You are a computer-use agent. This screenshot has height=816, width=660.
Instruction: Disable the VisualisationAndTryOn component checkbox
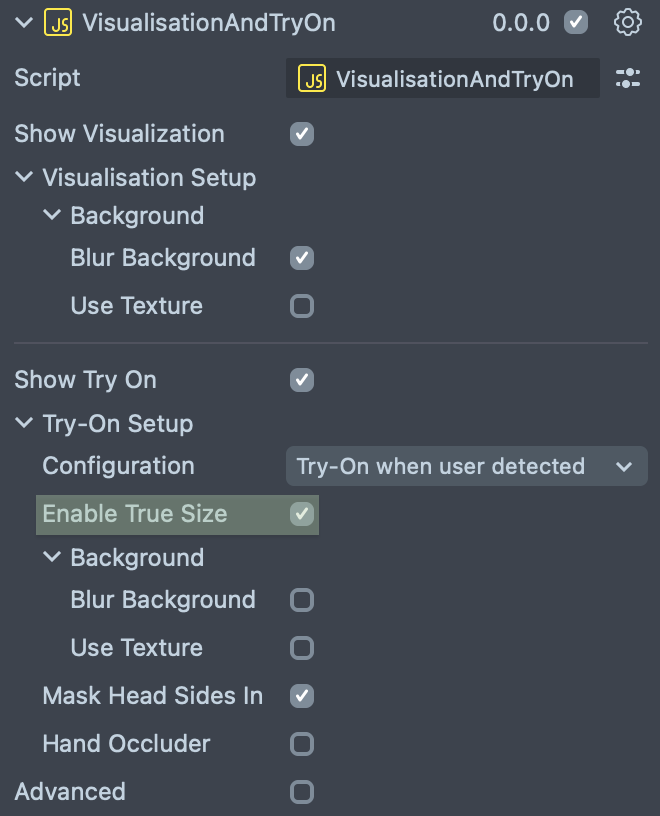tap(576, 22)
